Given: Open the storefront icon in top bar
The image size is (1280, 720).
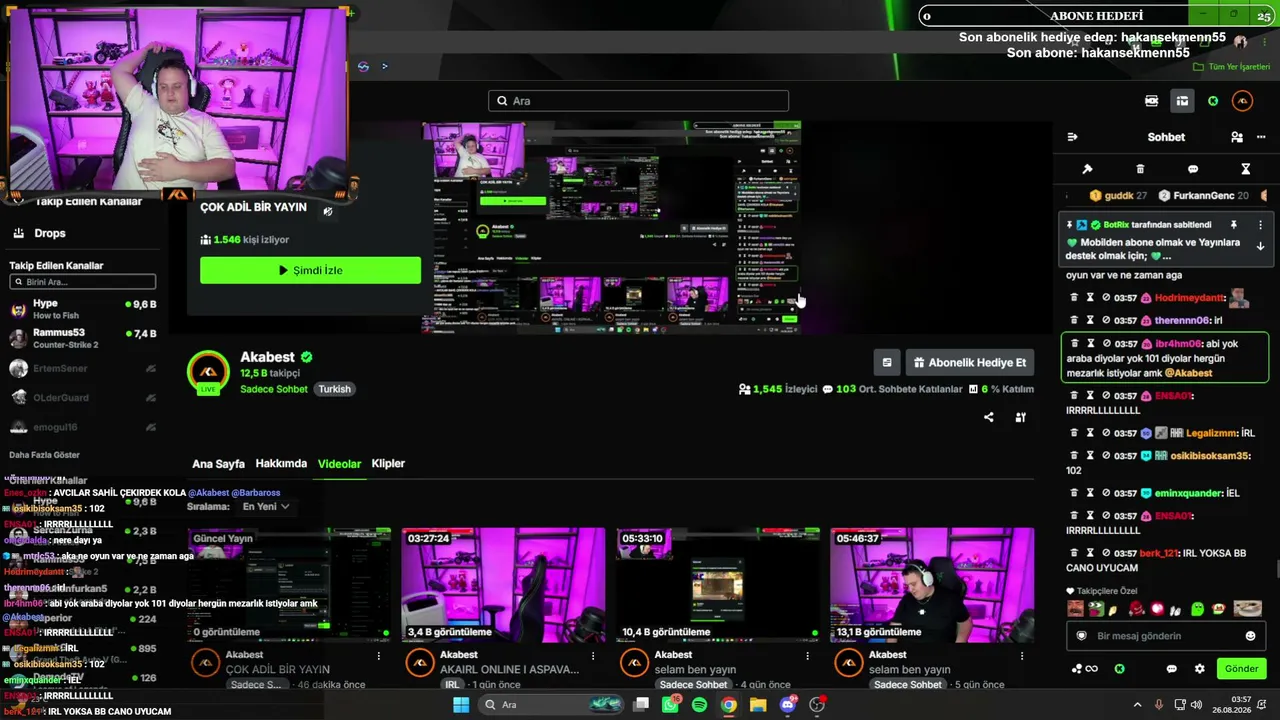Looking at the screenshot, I should click(x=1182, y=101).
